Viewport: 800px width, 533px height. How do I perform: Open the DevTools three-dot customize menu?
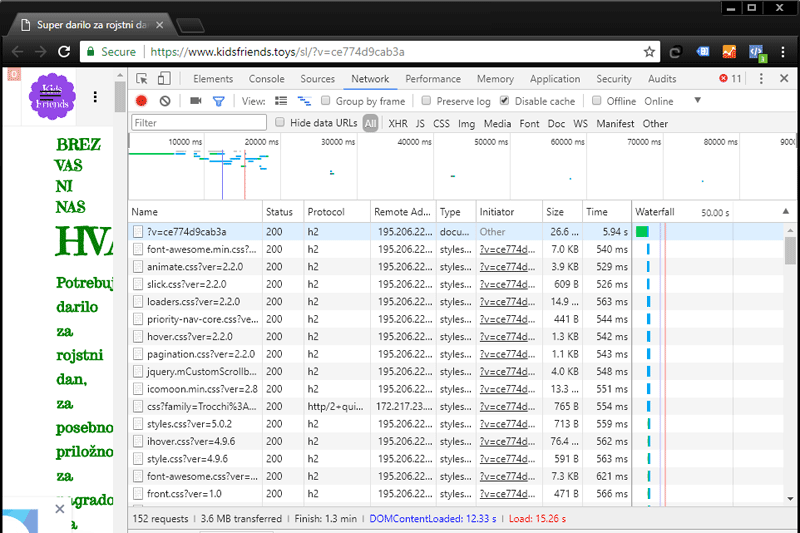(761, 79)
